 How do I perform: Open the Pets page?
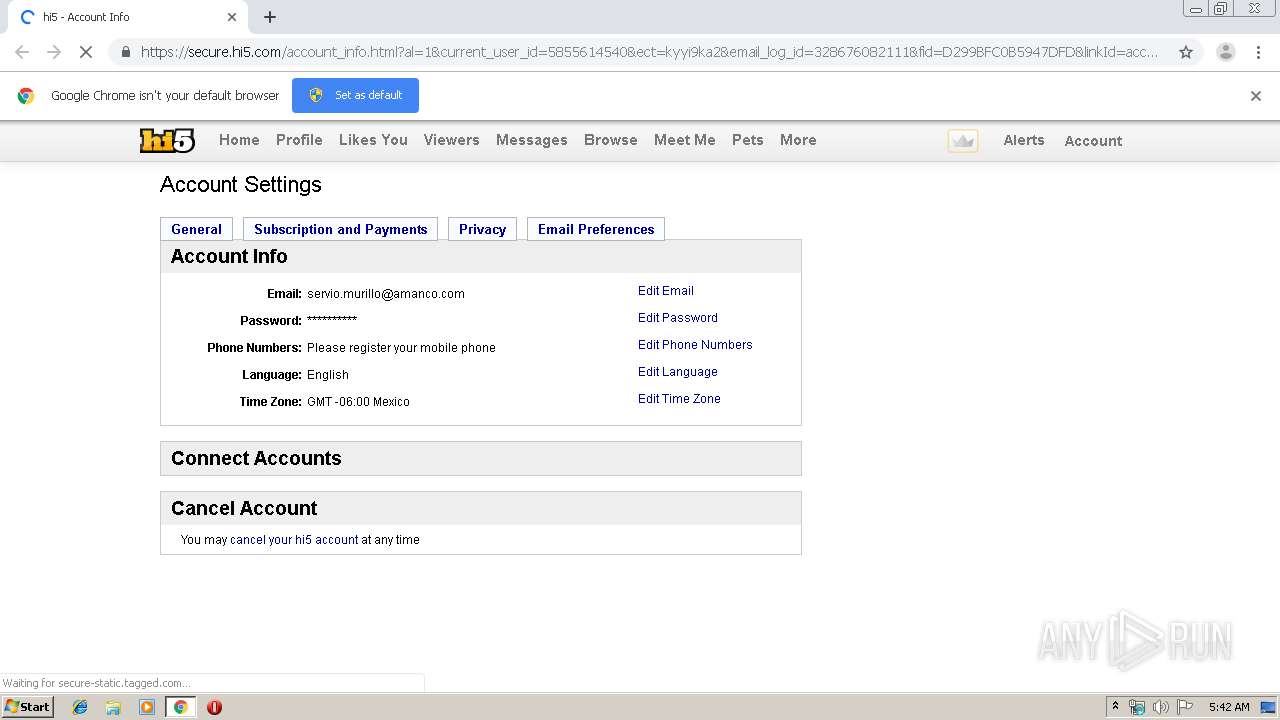point(747,140)
